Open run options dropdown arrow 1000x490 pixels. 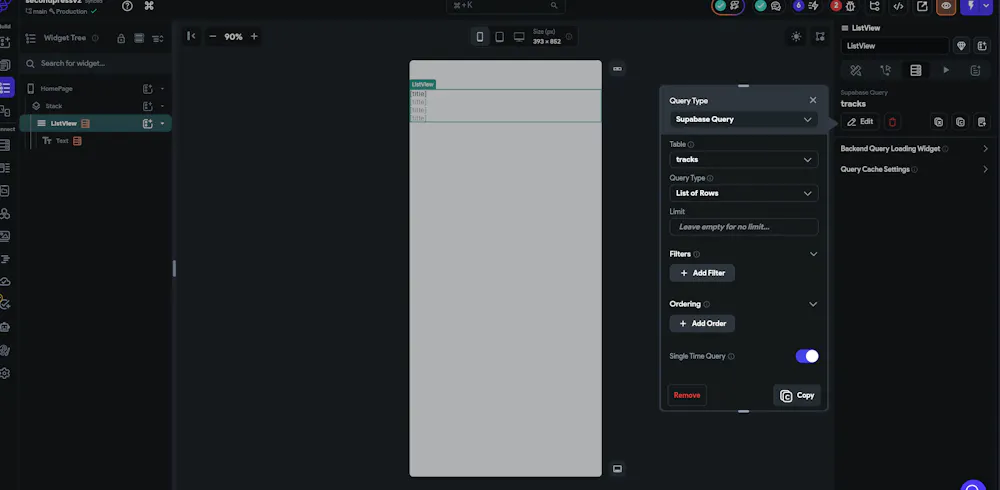pos(987,6)
